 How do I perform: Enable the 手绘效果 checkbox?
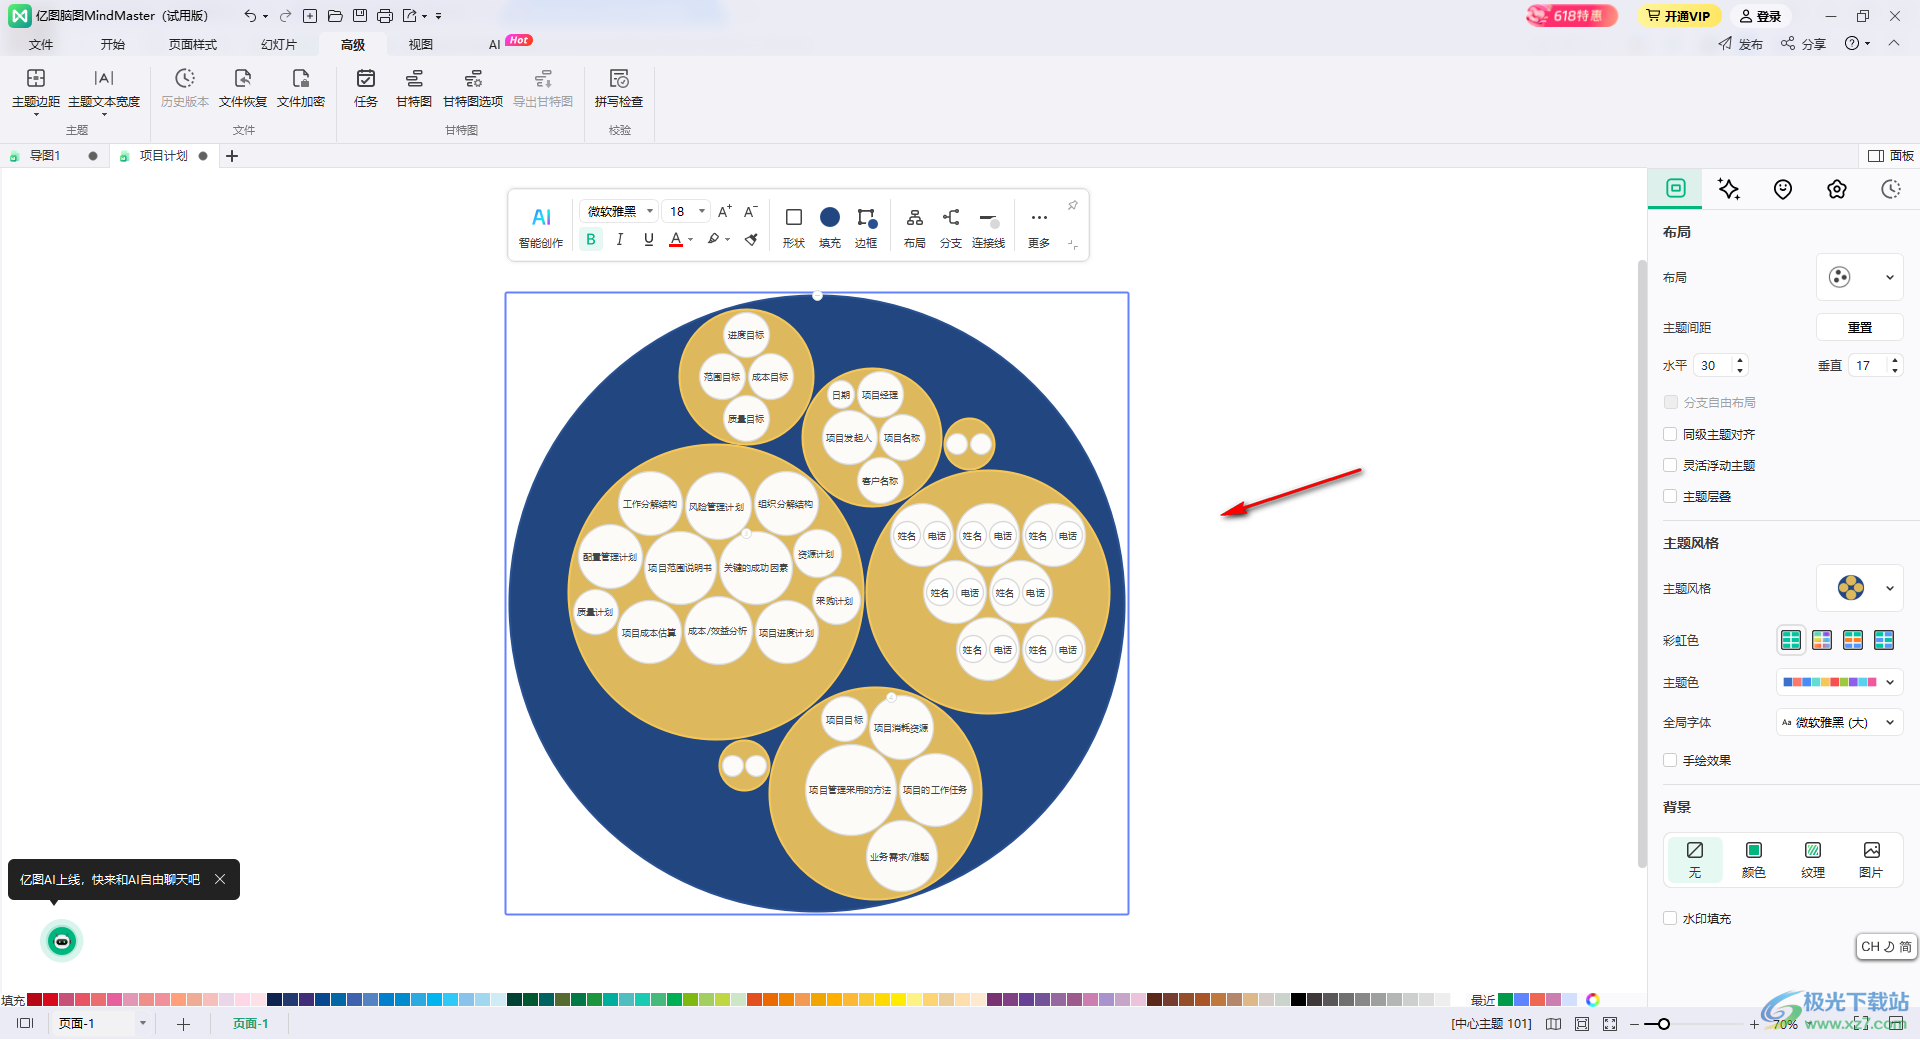click(1670, 760)
